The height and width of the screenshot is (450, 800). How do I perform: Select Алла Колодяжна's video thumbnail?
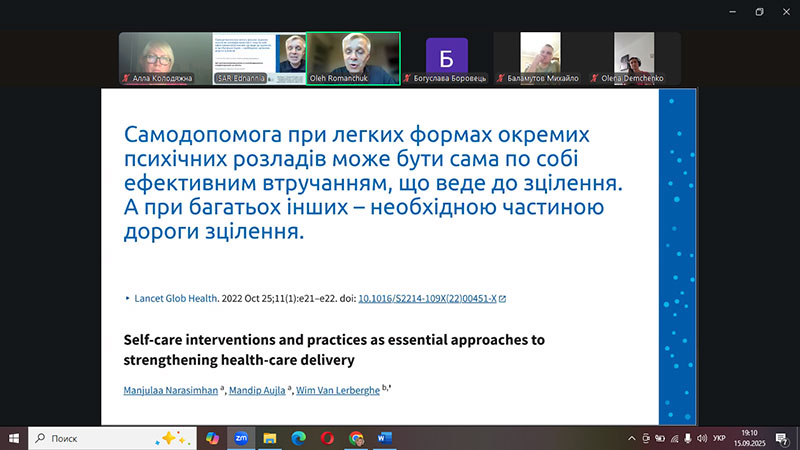pyautogui.click(x=164, y=58)
